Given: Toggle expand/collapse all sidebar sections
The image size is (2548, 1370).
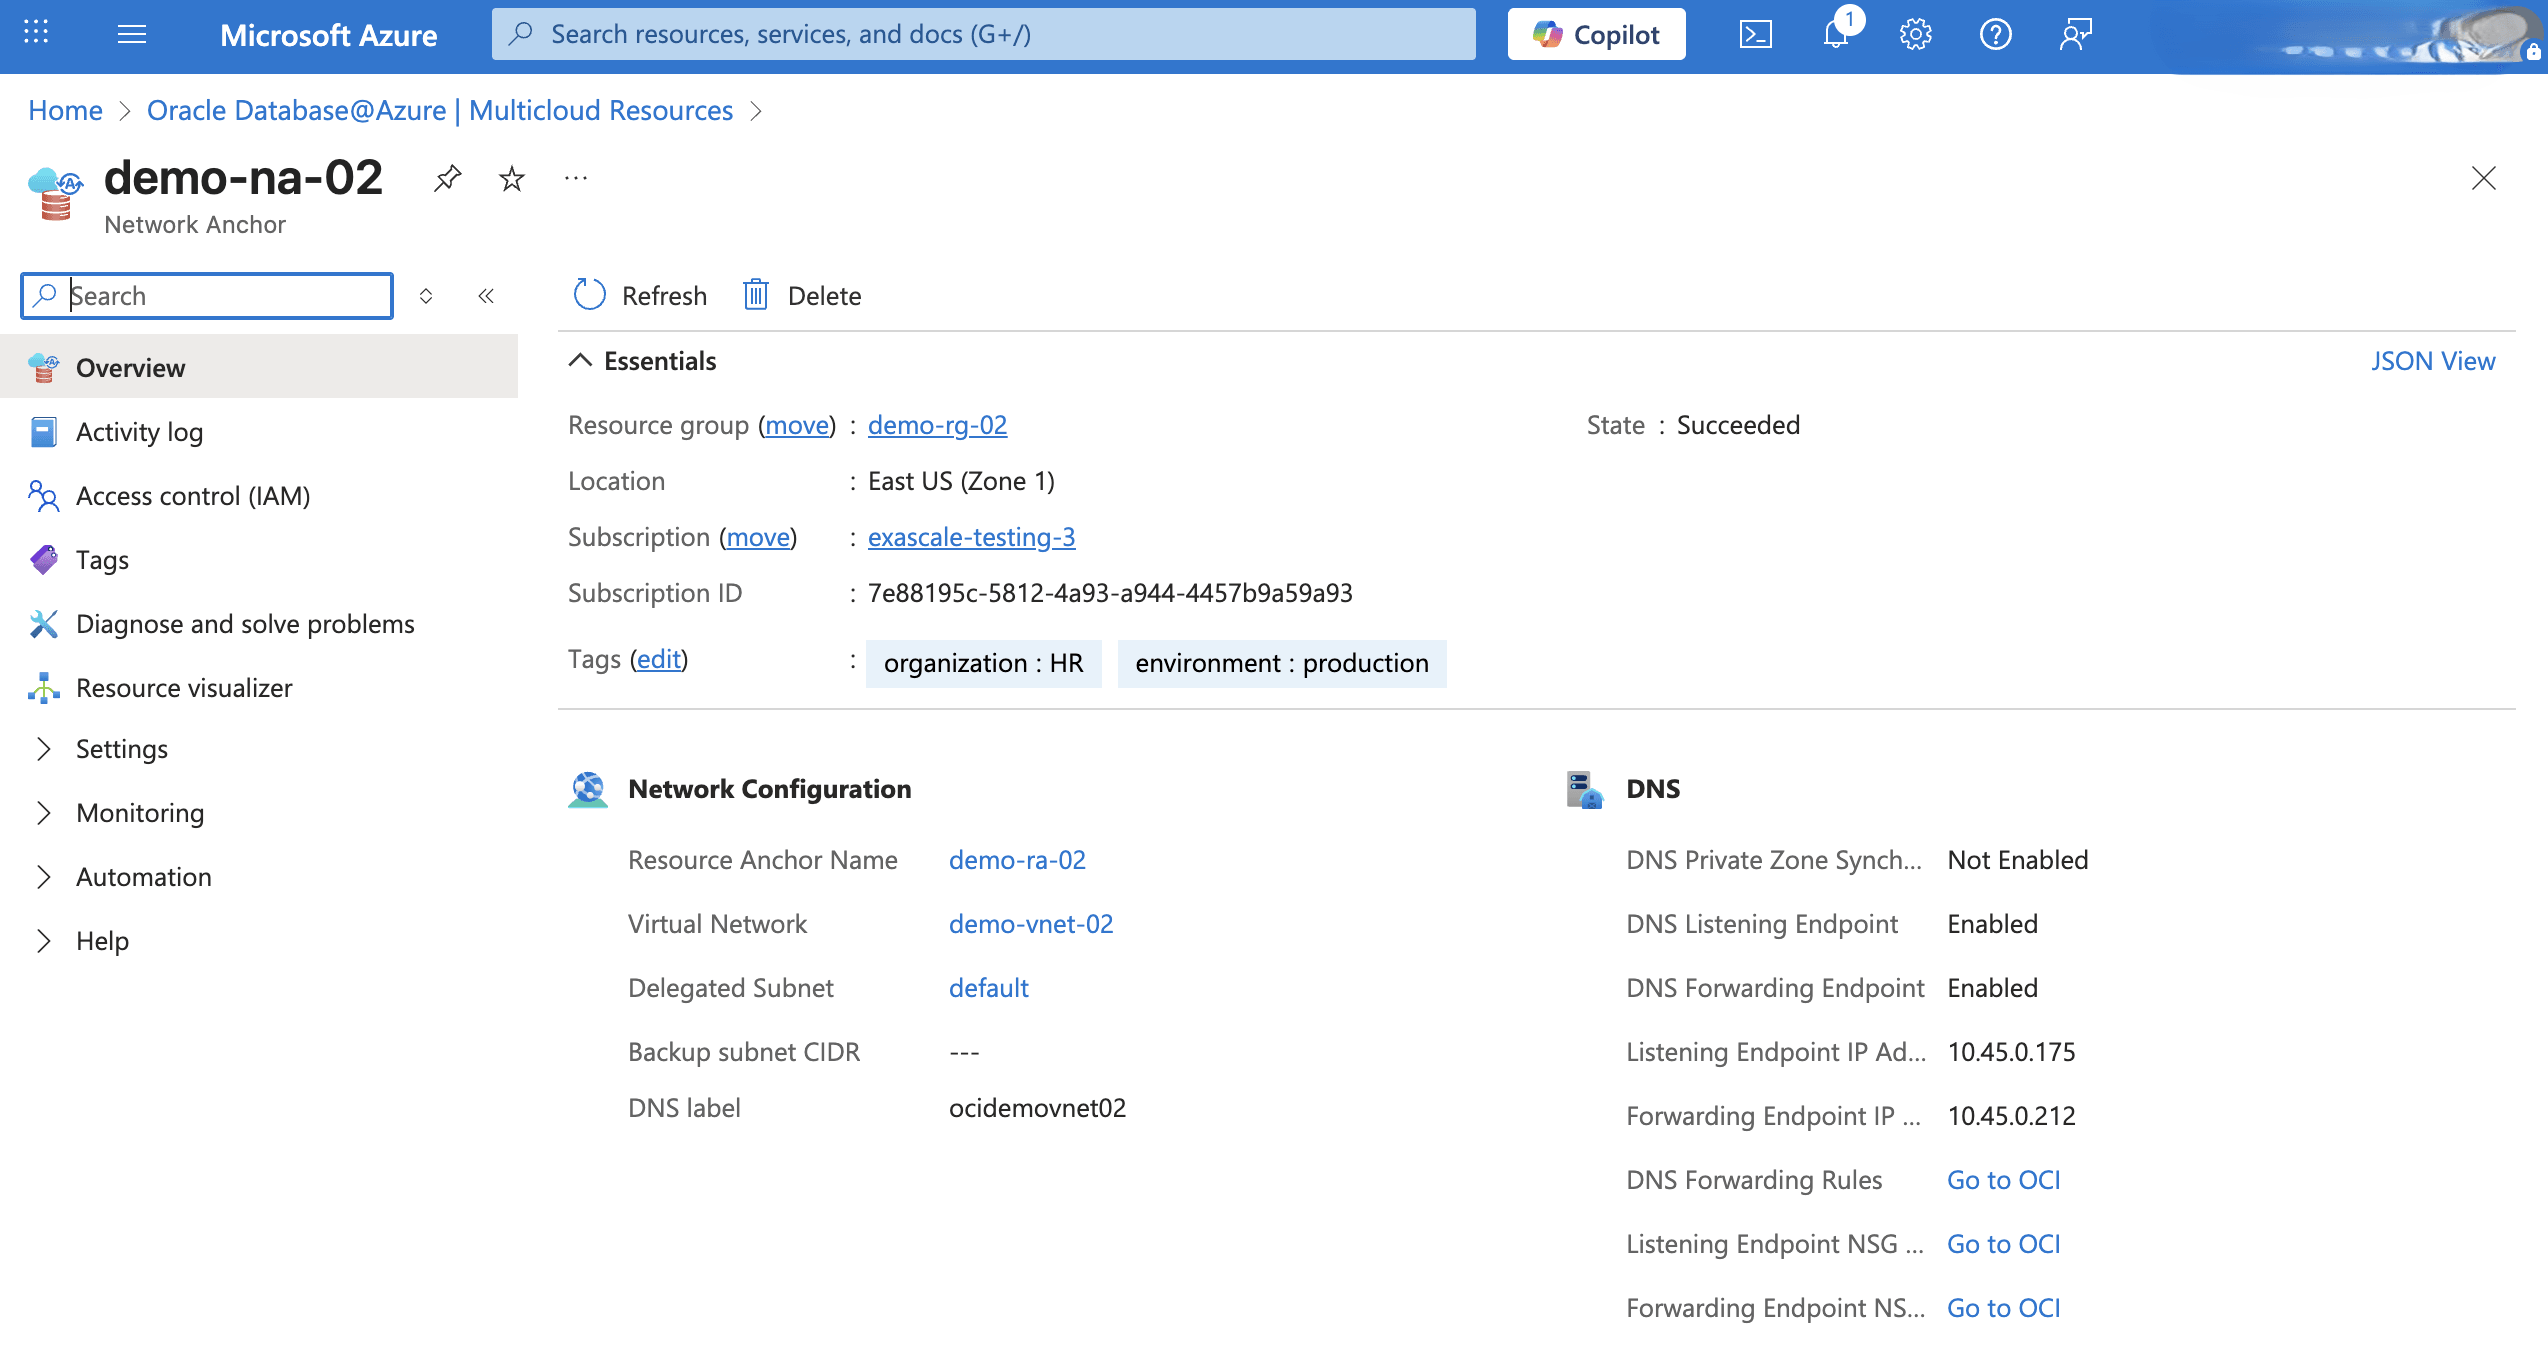Looking at the screenshot, I should [x=426, y=296].
